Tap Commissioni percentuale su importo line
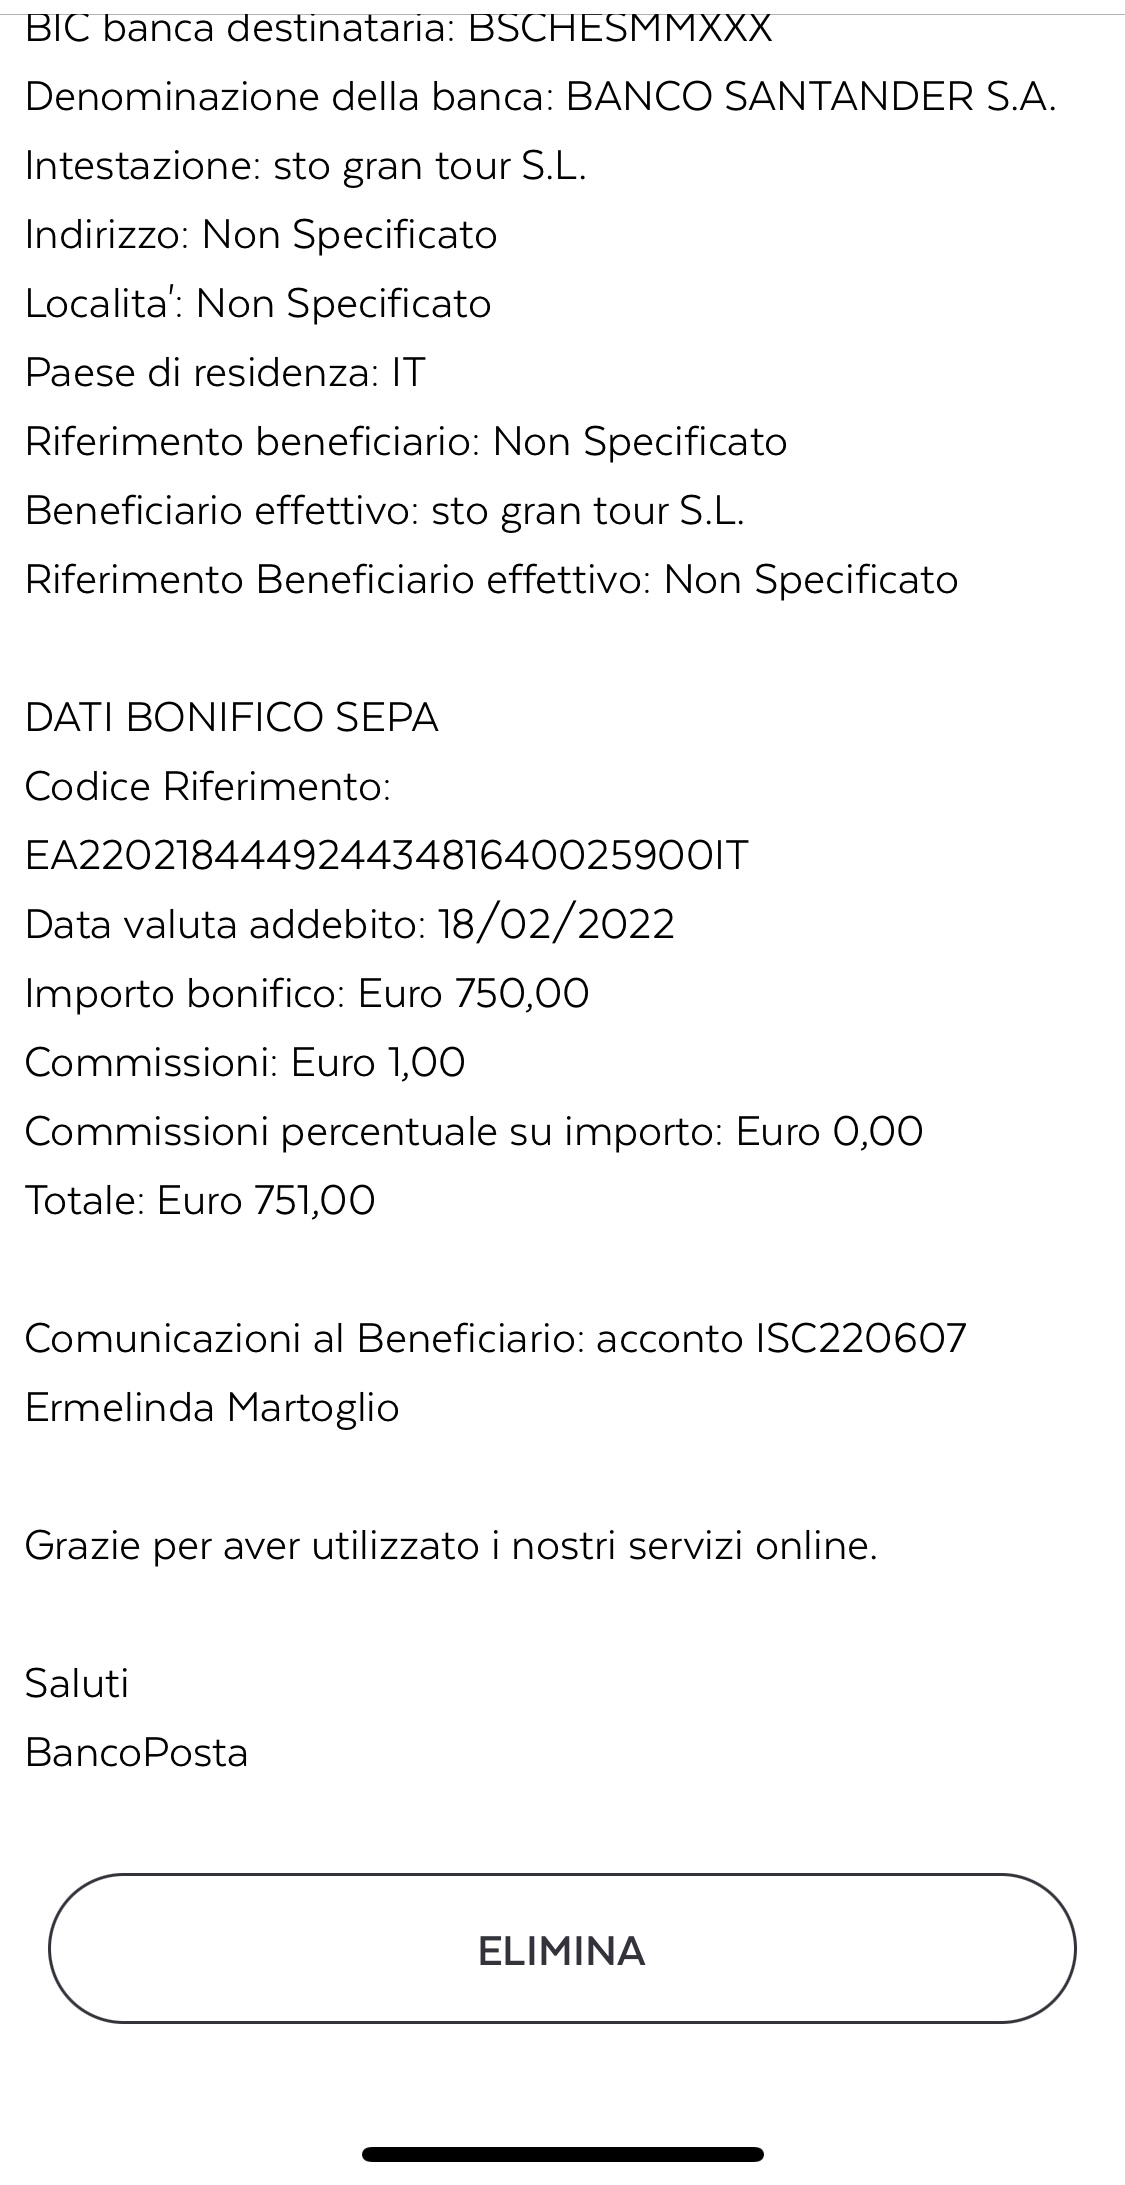1125x2185 pixels. [x=474, y=1132]
